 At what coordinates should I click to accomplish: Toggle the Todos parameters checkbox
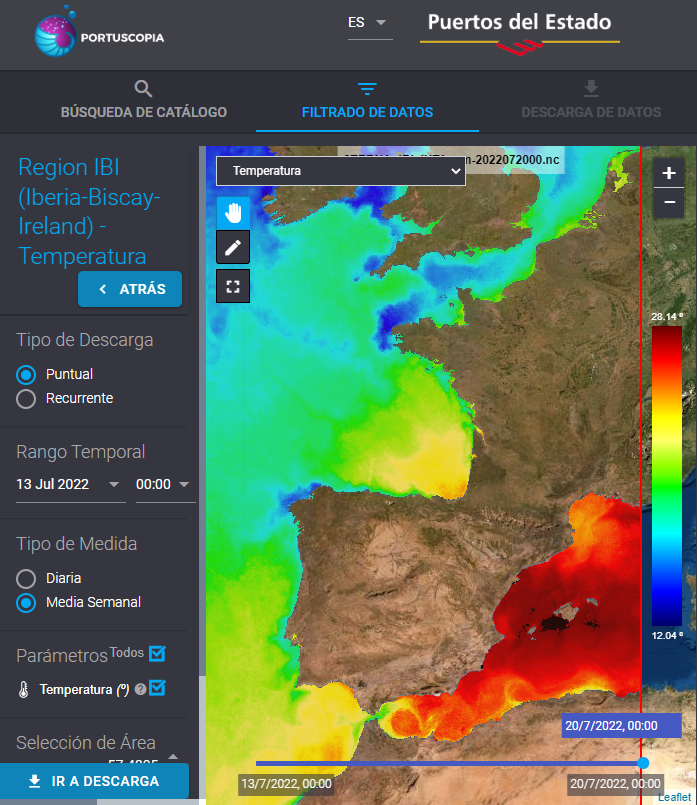[157, 654]
